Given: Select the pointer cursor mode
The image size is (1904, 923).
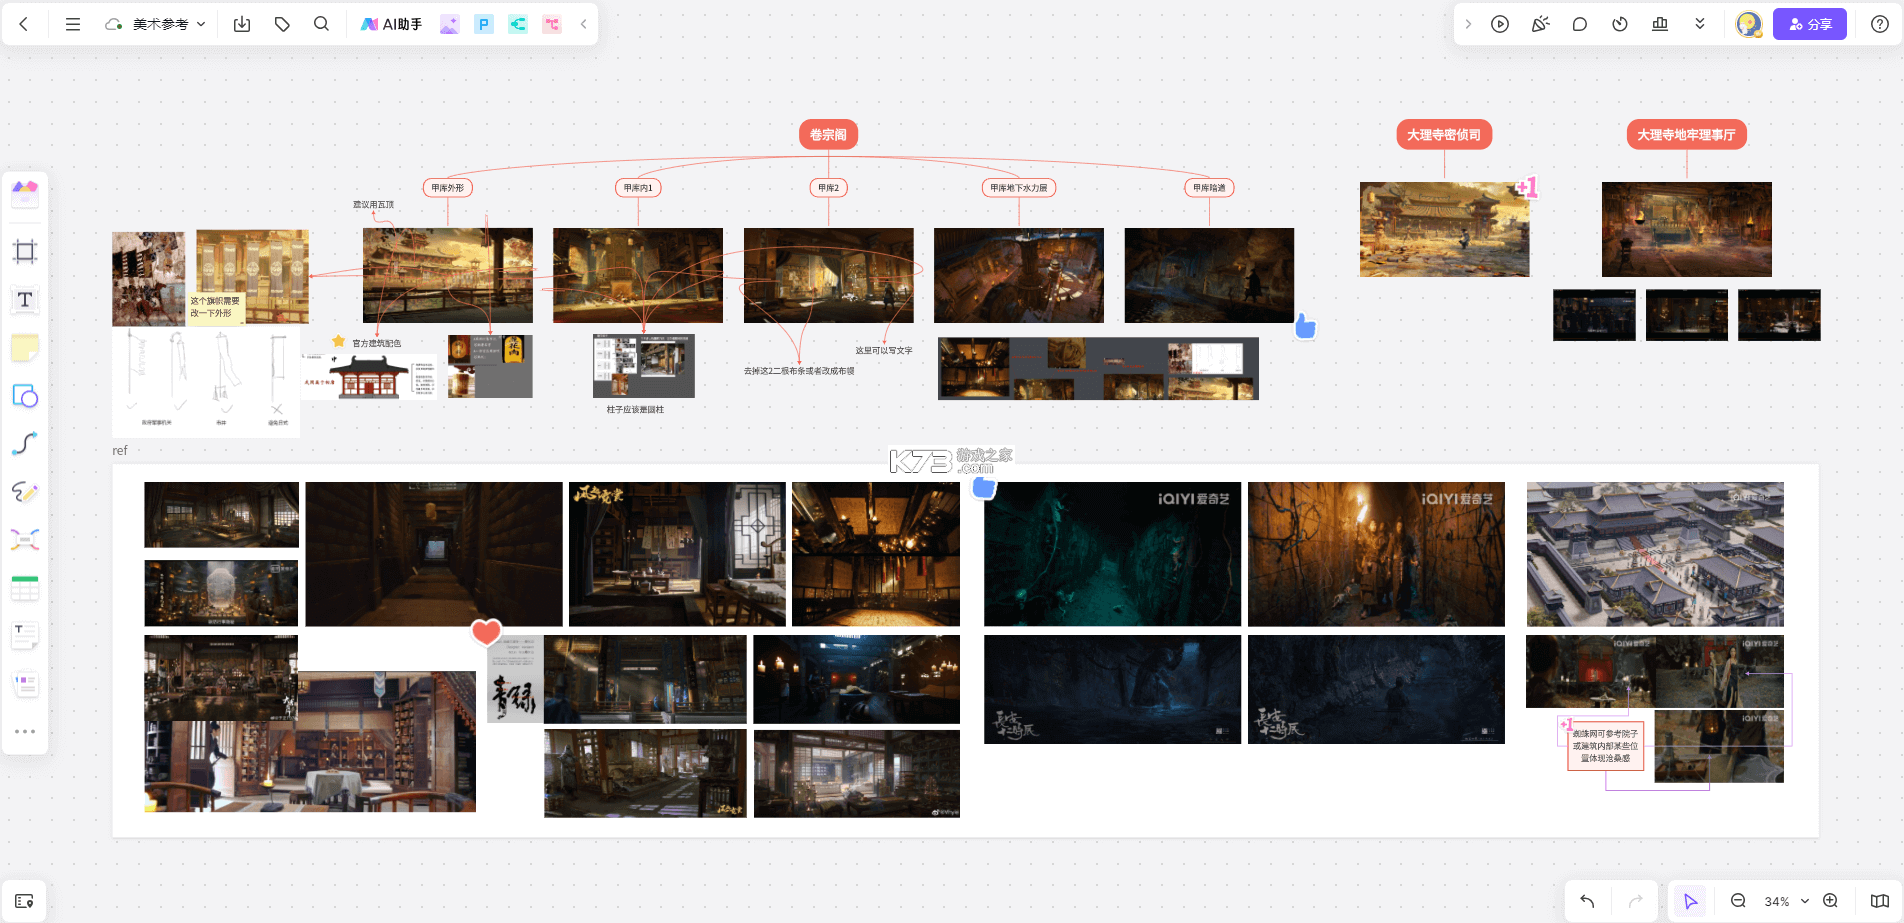Looking at the screenshot, I should [1690, 901].
